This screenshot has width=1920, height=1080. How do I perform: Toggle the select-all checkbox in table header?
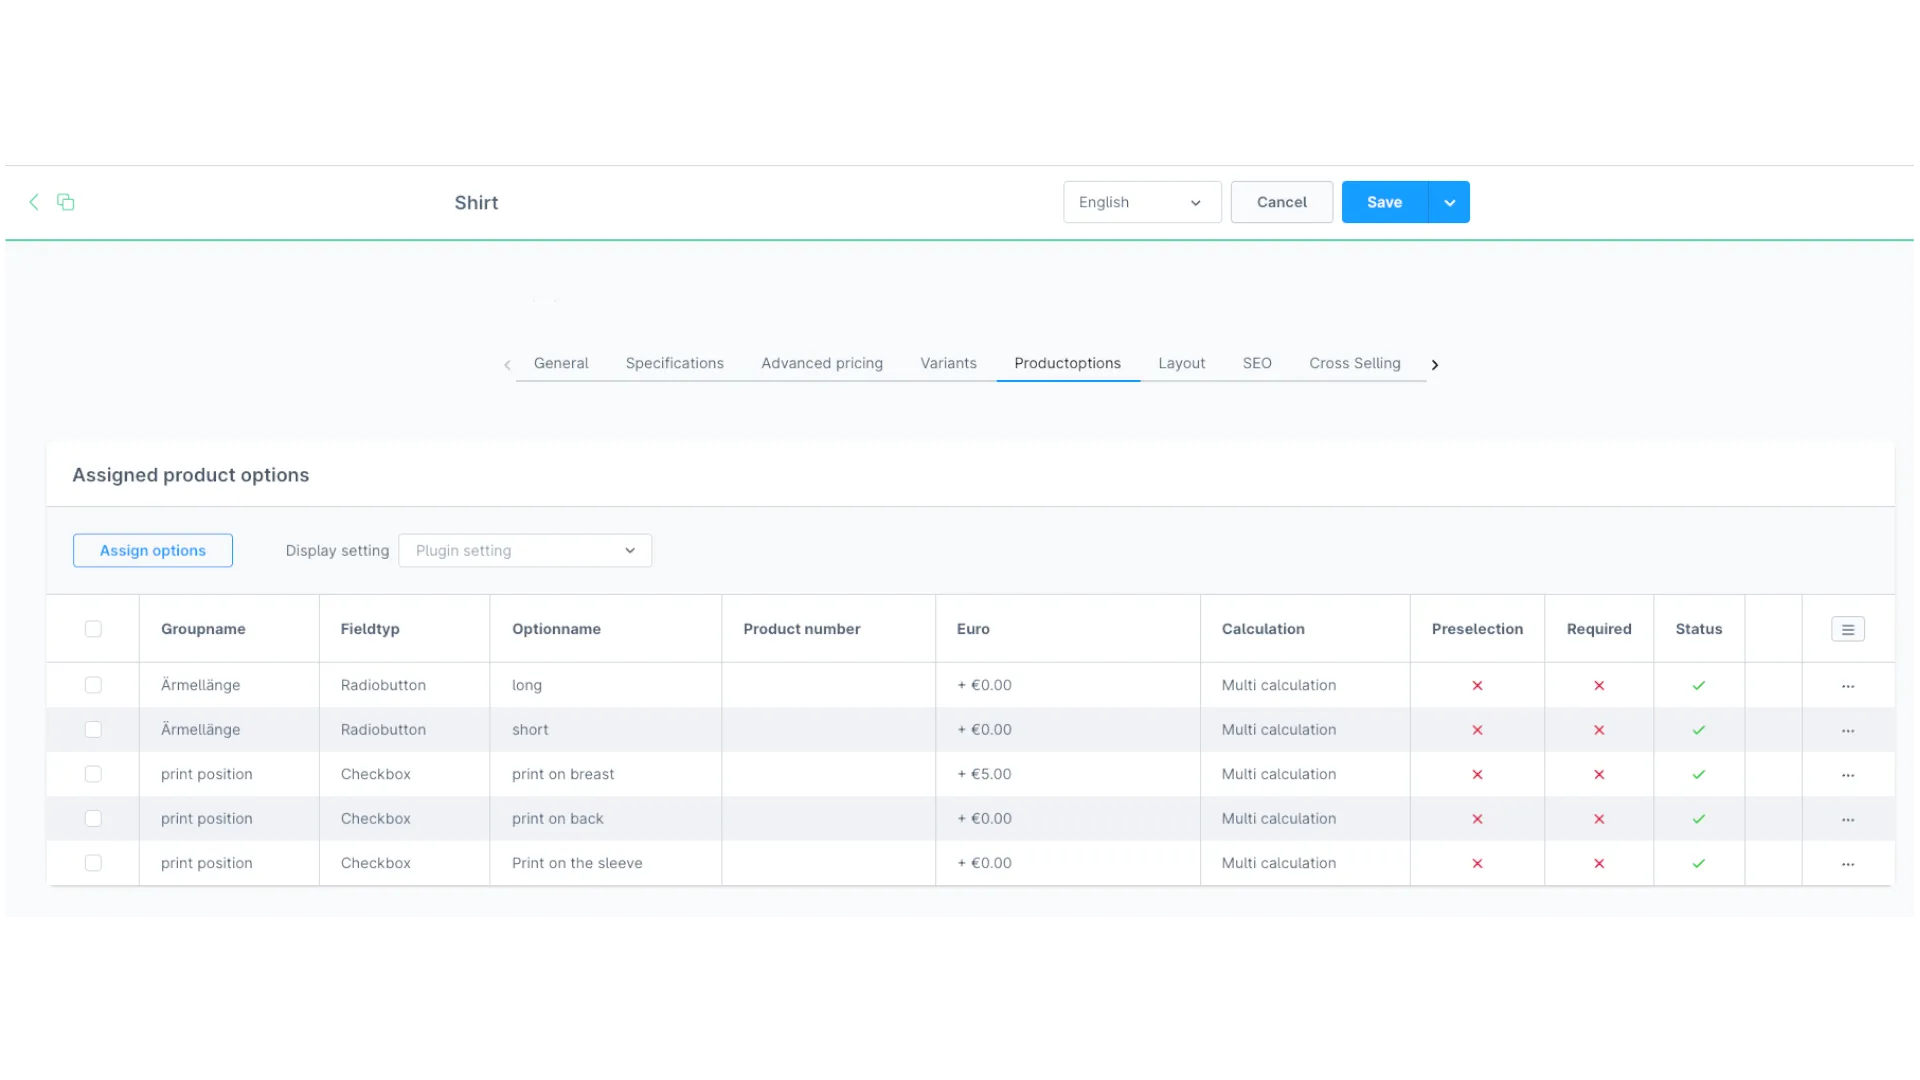click(93, 628)
